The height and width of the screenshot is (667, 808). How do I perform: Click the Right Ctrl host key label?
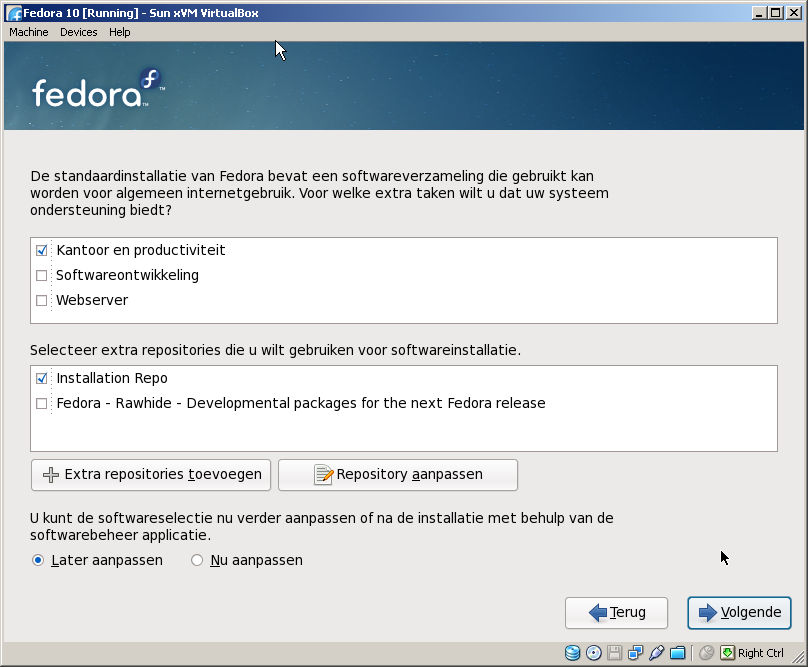tap(761, 653)
